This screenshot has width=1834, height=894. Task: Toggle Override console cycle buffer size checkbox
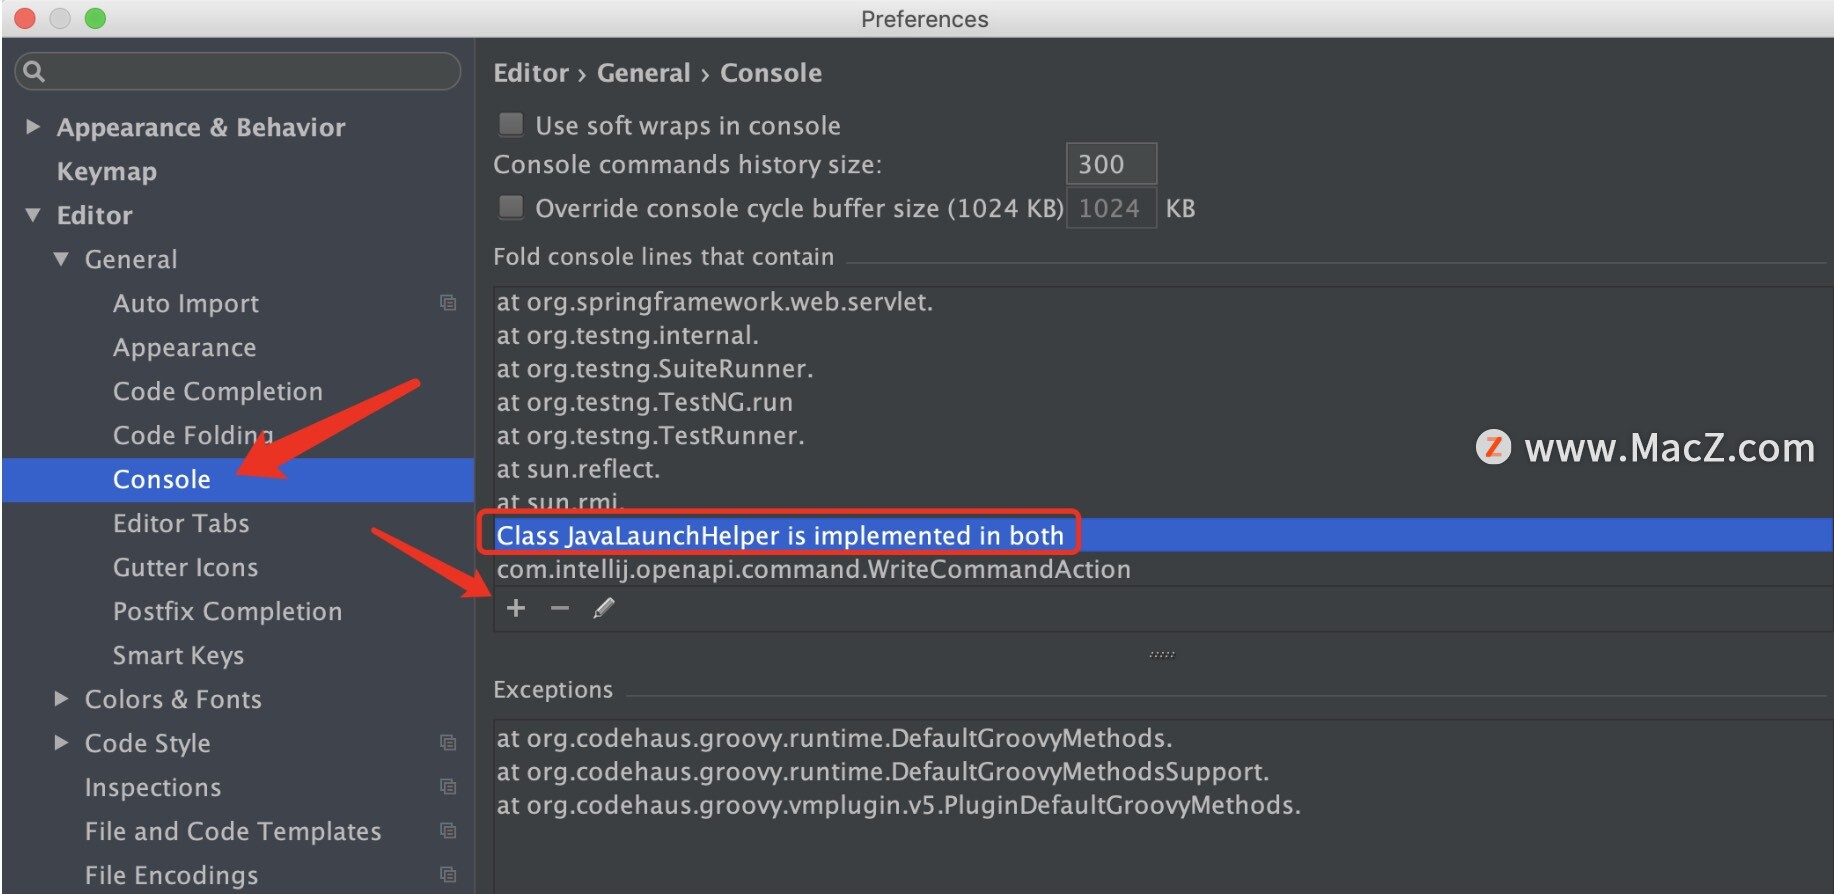[x=511, y=208]
